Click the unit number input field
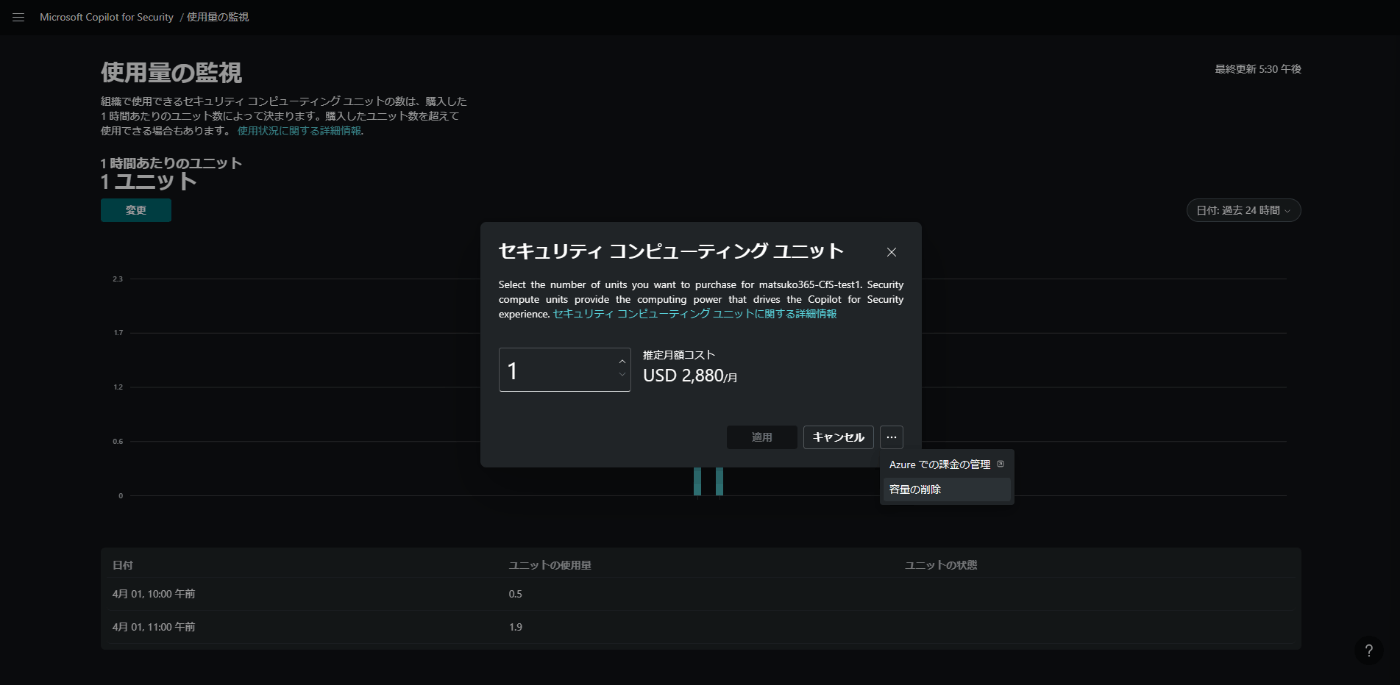 [565, 370]
